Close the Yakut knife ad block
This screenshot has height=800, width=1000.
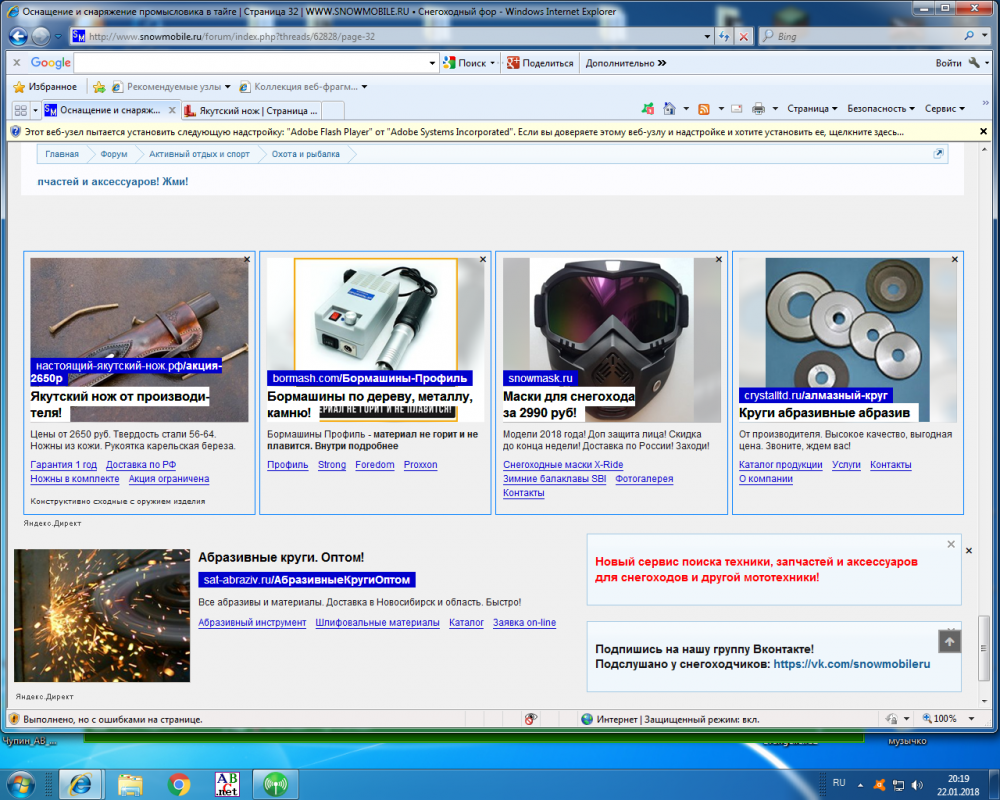tap(247, 259)
